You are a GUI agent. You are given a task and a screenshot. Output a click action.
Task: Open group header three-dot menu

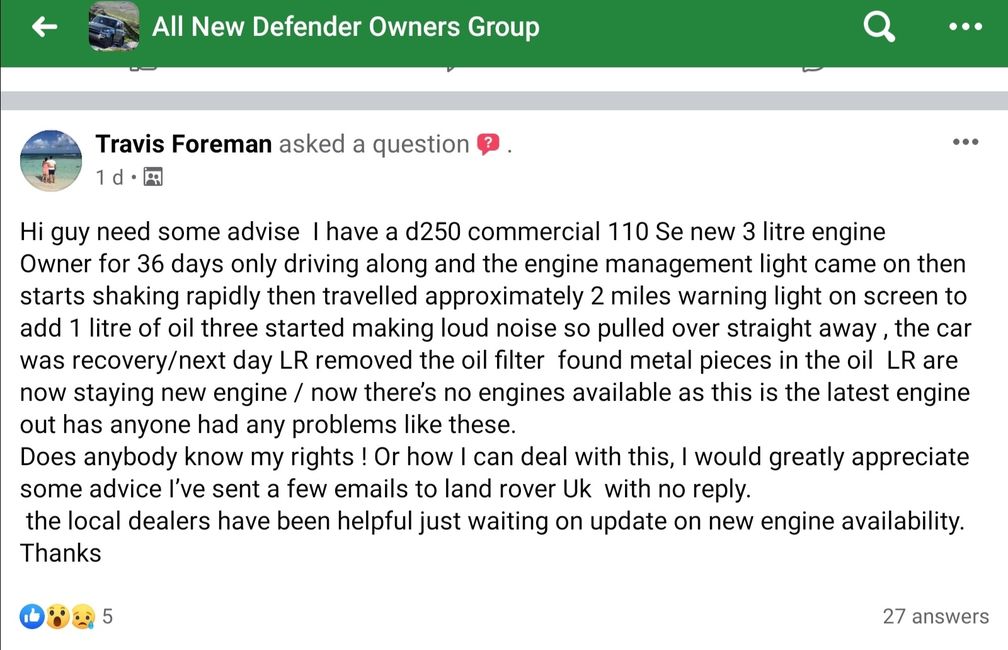point(966,27)
